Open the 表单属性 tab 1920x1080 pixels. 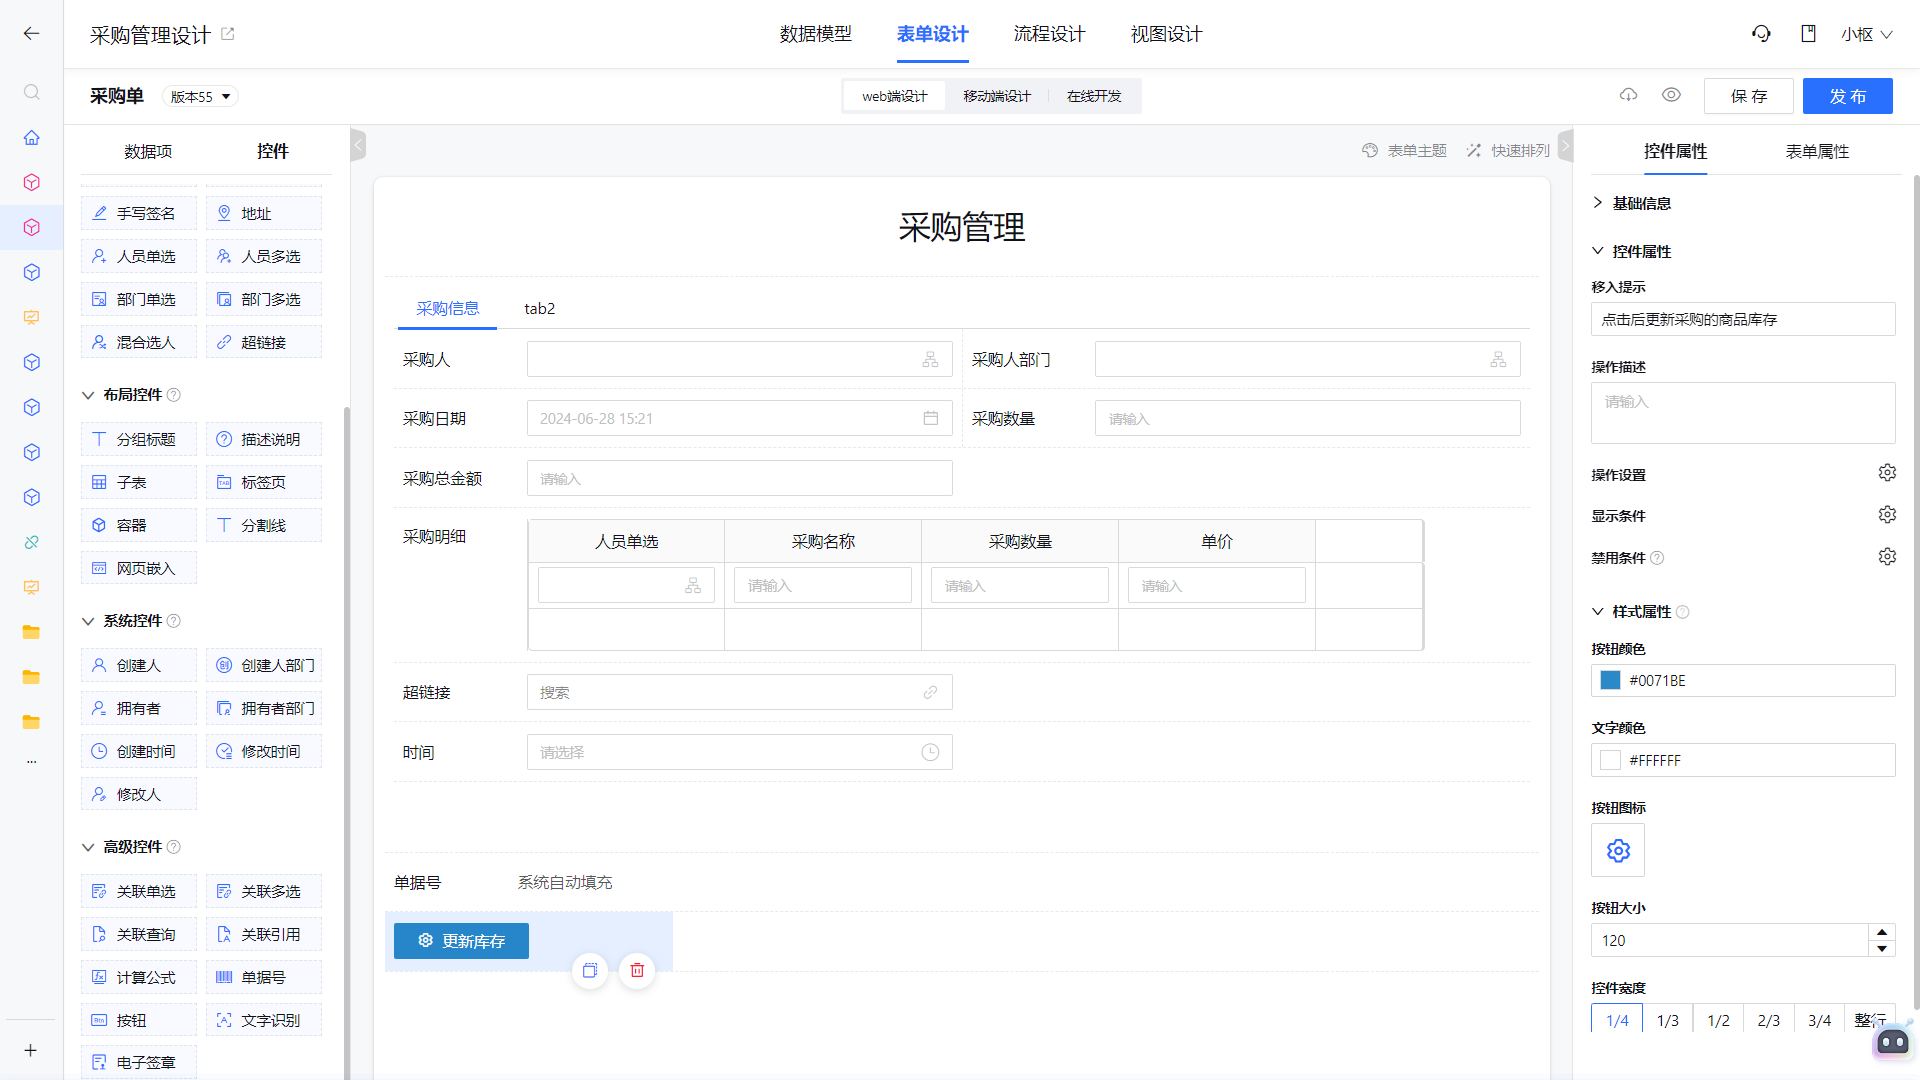pyautogui.click(x=1817, y=151)
